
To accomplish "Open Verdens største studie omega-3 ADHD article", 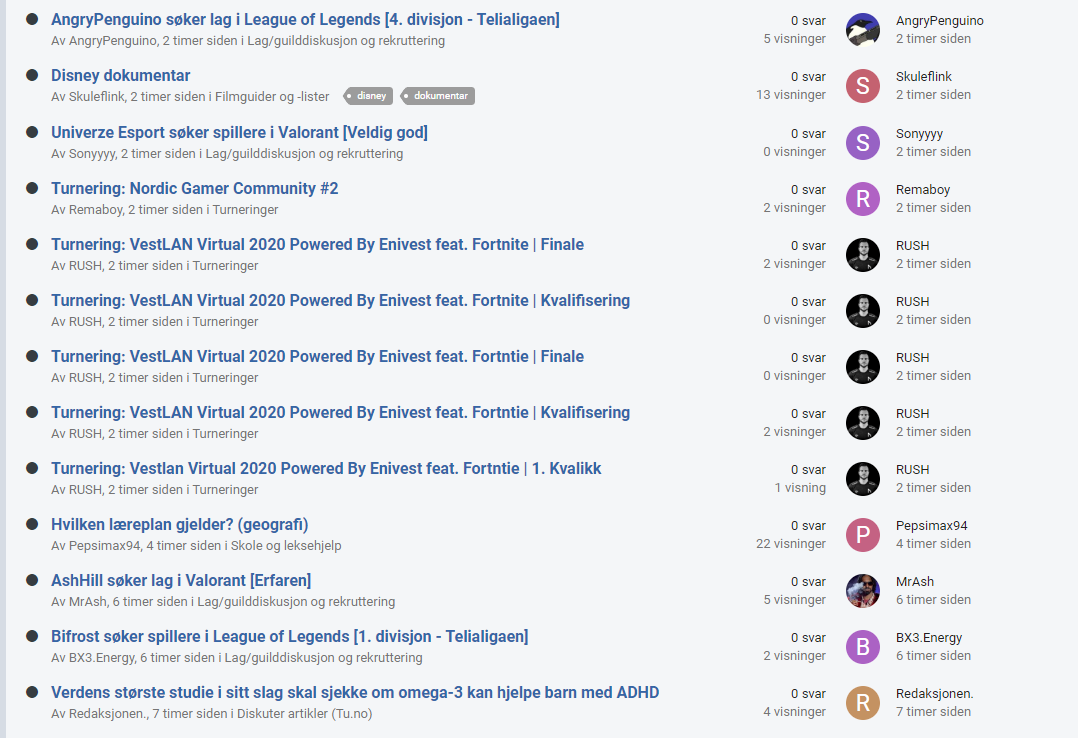I will (355, 693).
